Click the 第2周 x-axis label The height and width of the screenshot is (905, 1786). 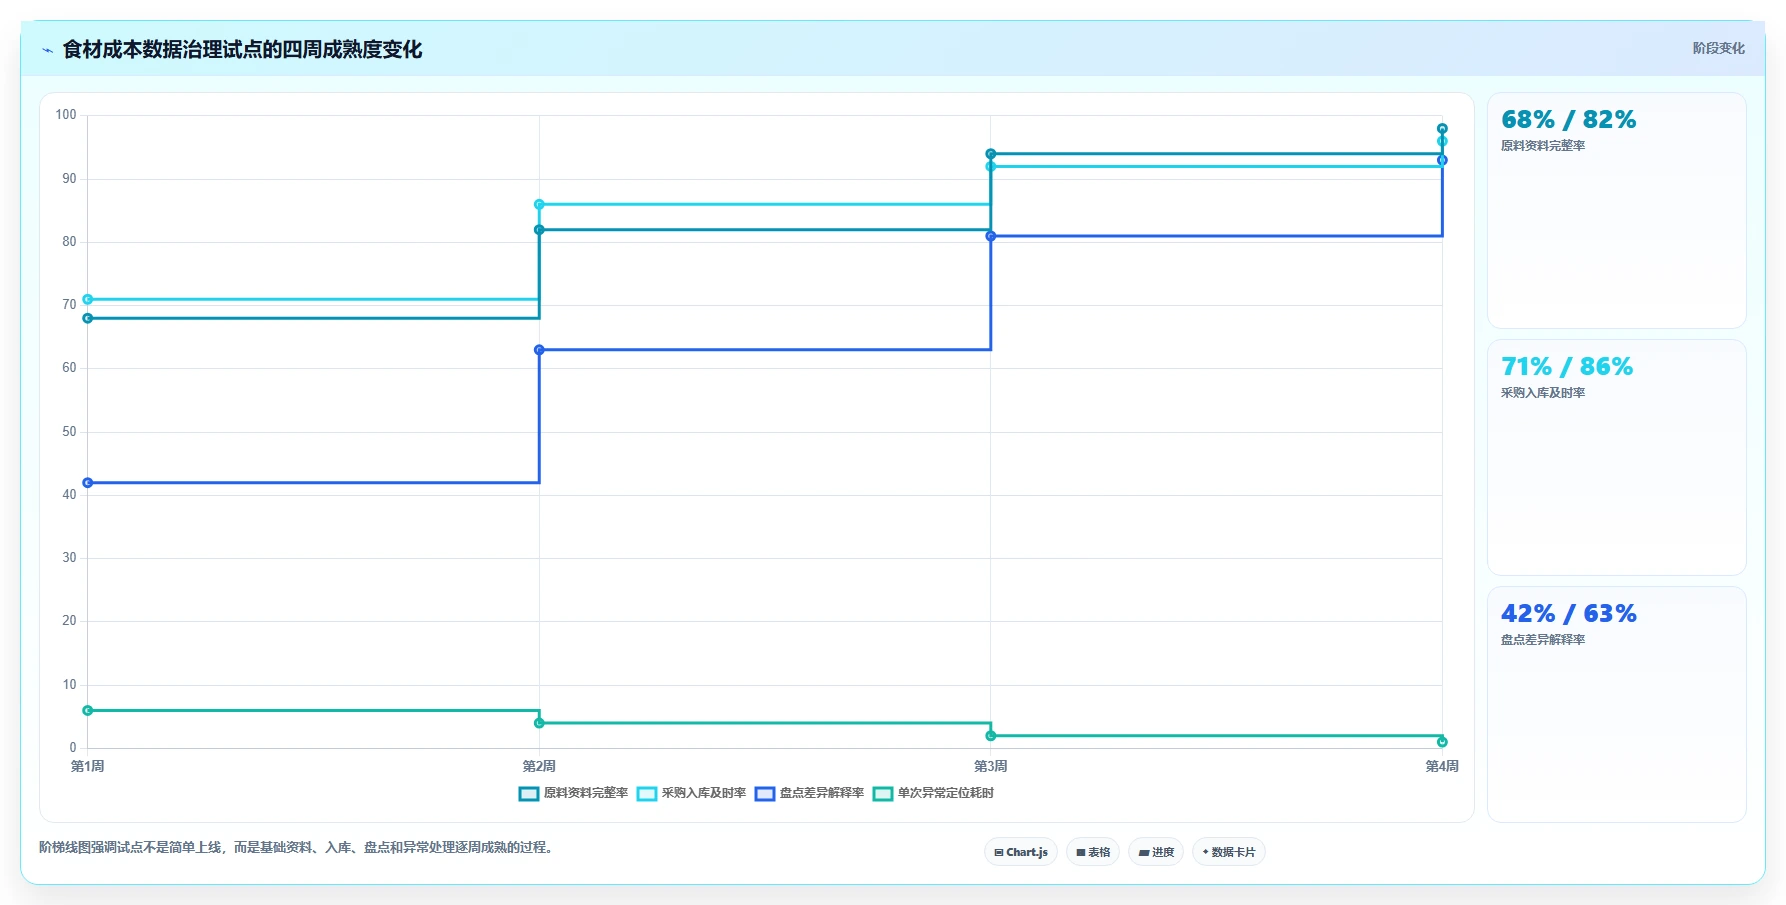(539, 766)
